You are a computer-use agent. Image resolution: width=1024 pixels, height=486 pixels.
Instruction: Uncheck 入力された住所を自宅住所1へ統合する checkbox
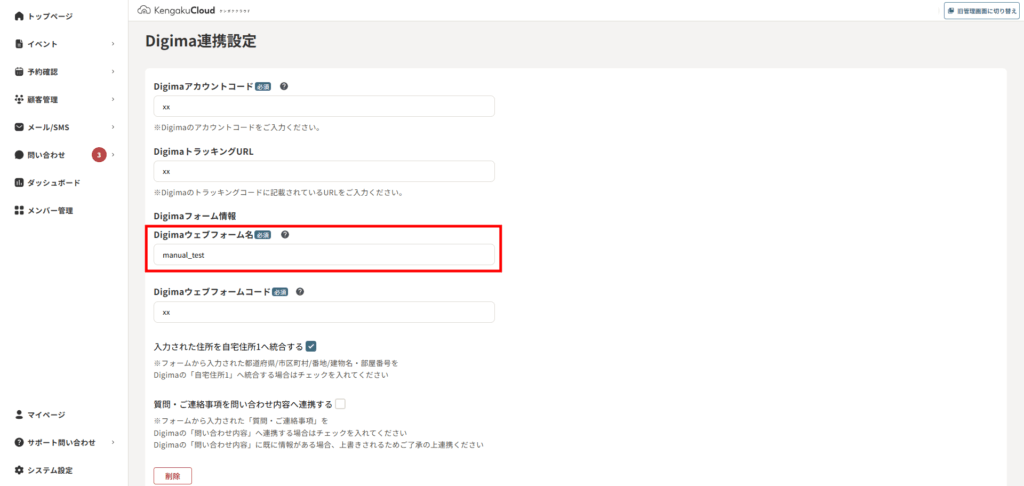pyautogui.click(x=311, y=346)
